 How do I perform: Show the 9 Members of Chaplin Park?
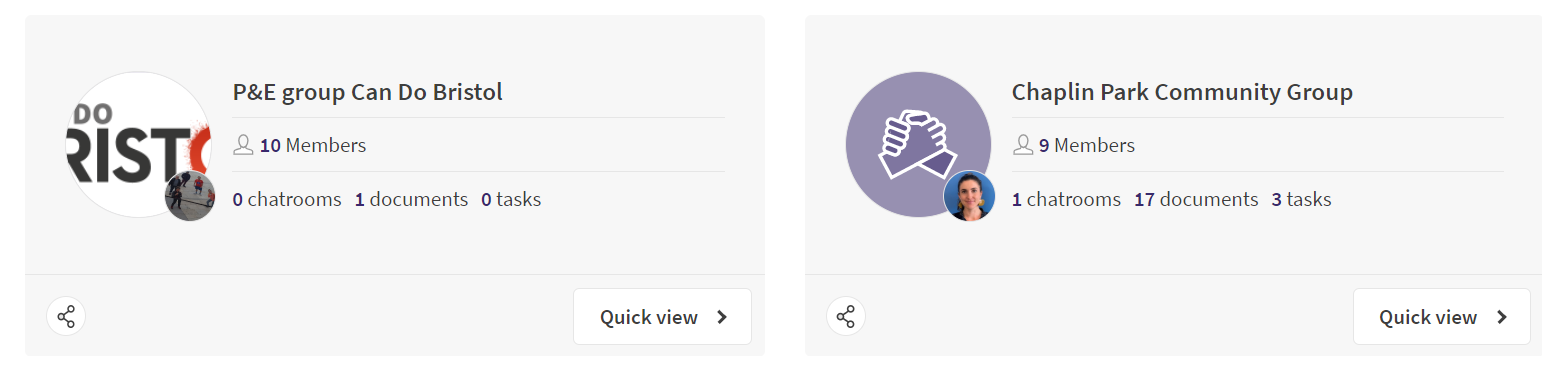tap(1087, 145)
